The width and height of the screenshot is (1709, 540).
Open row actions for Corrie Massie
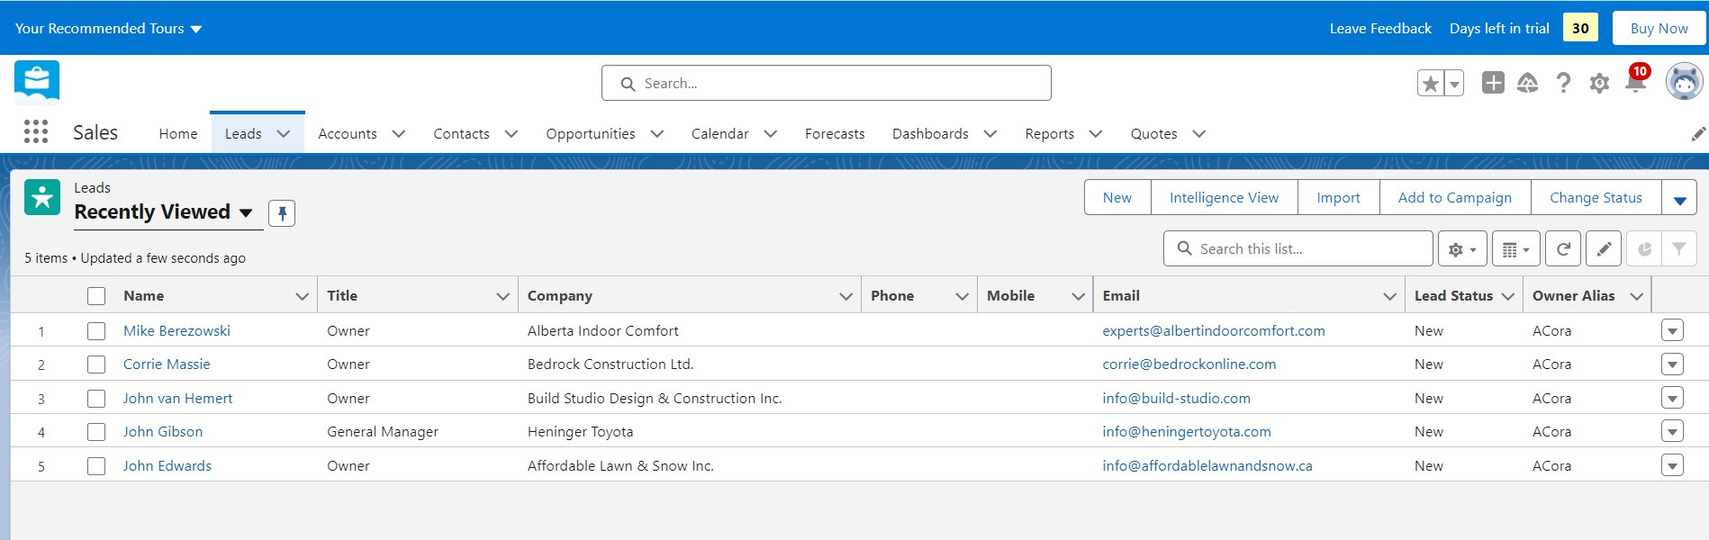tap(1672, 364)
